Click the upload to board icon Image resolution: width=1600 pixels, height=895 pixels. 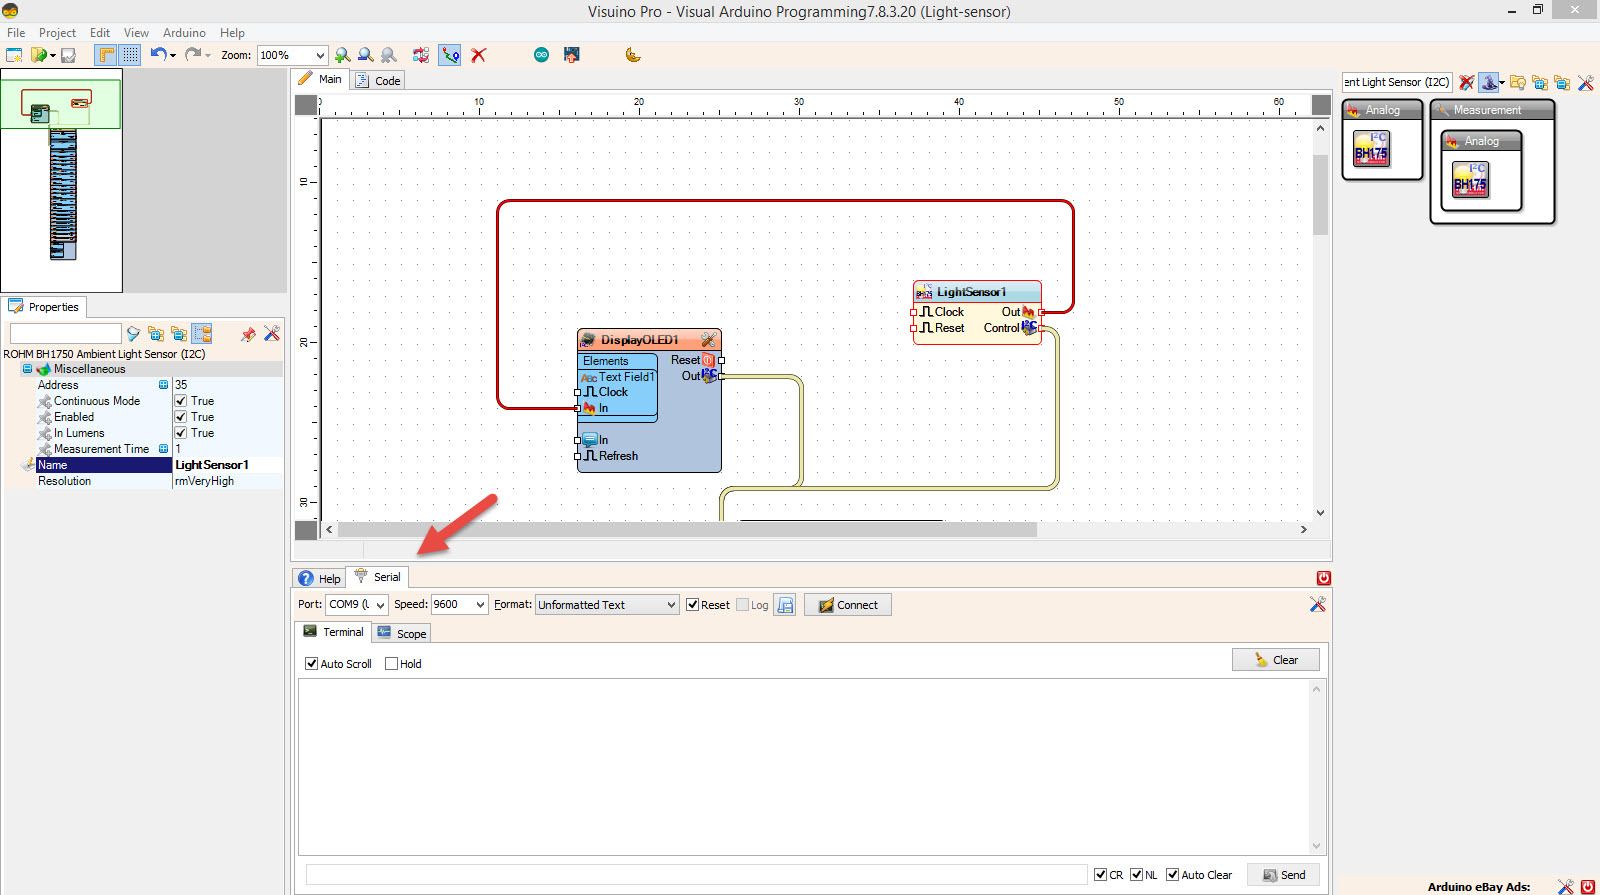(572, 55)
